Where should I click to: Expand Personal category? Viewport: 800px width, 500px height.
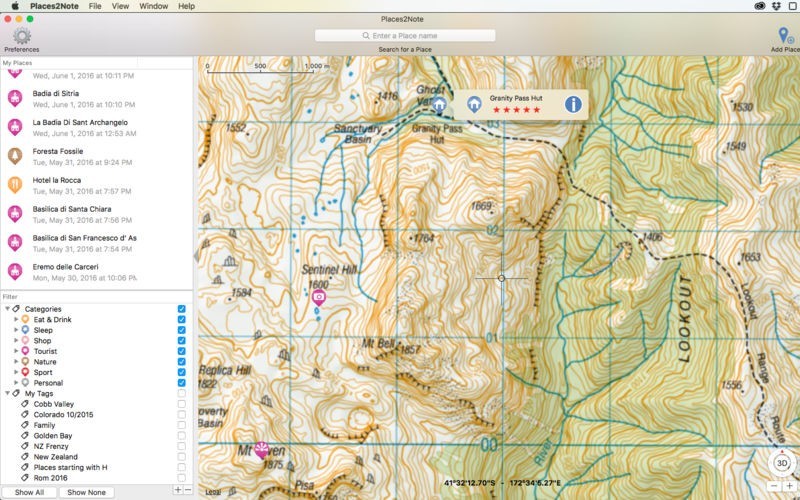click(16, 383)
